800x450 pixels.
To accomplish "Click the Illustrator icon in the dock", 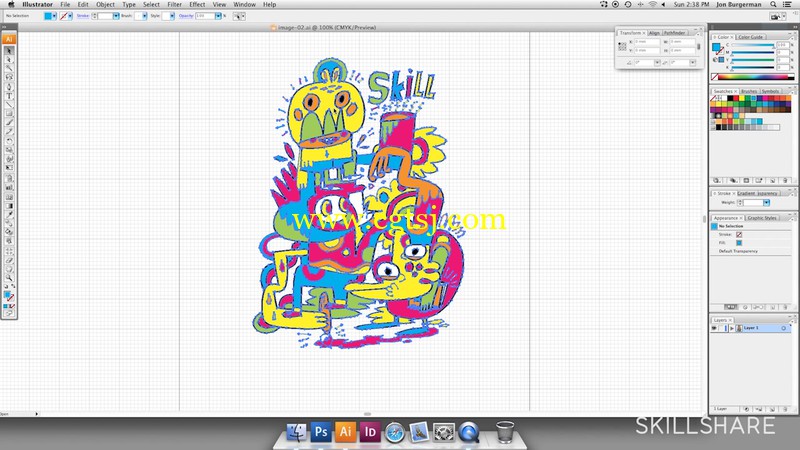I will click(345, 432).
